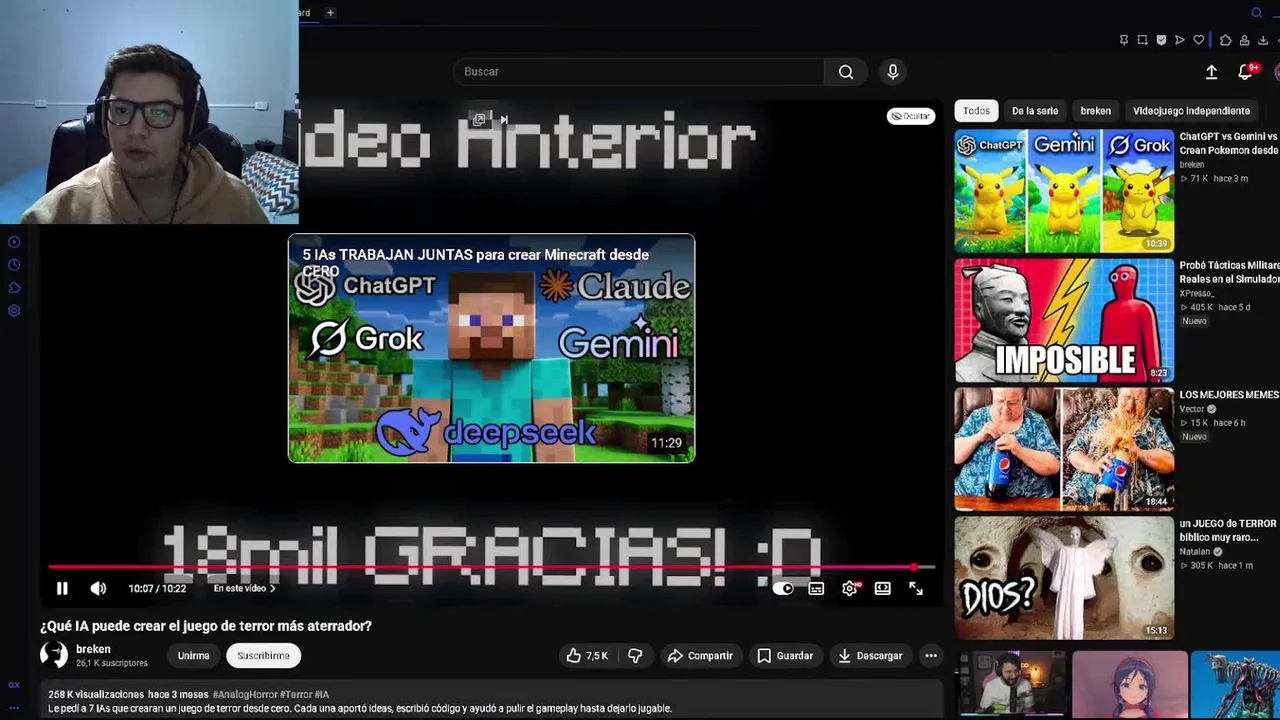Open the more actions three-dot menu
The height and width of the screenshot is (720, 1280).
click(931, 656)
